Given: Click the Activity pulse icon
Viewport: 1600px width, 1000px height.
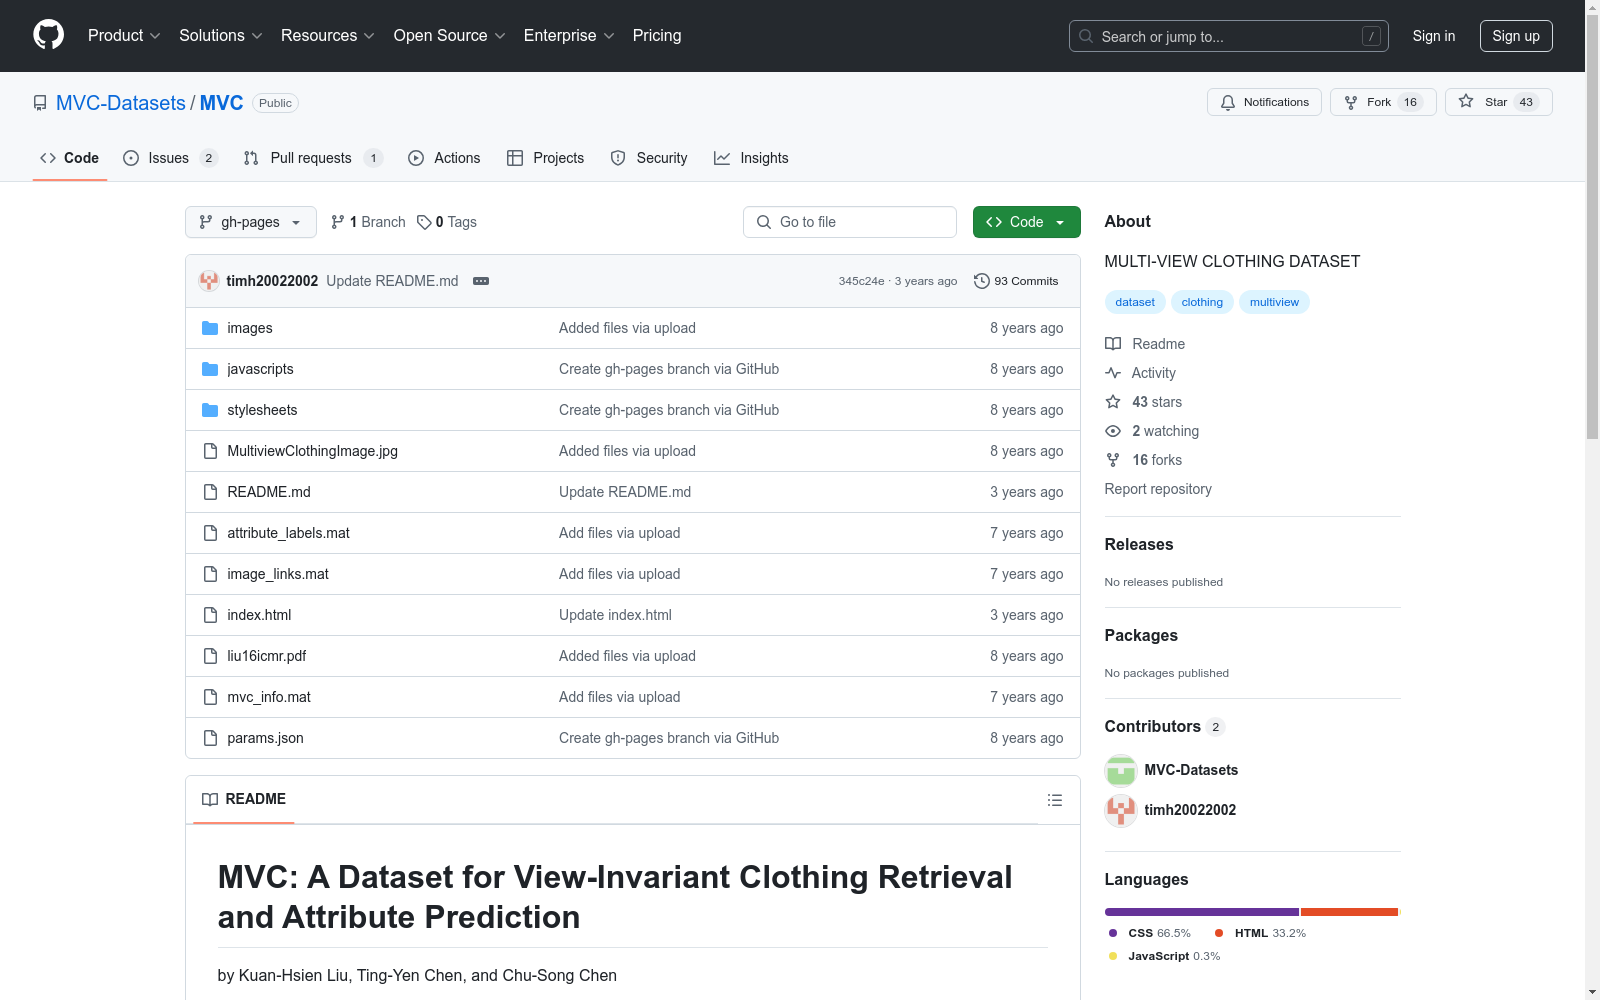Looking at the screenshot, I should 1113,373.
